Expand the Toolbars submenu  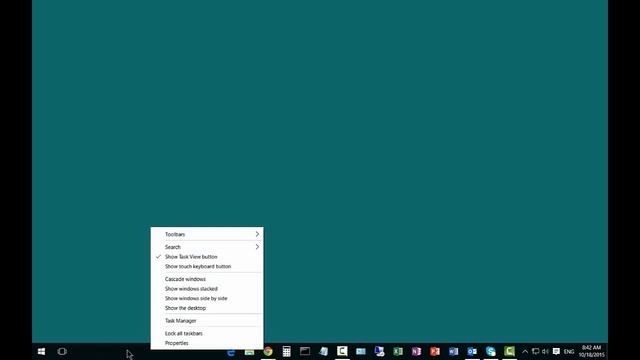207,234
